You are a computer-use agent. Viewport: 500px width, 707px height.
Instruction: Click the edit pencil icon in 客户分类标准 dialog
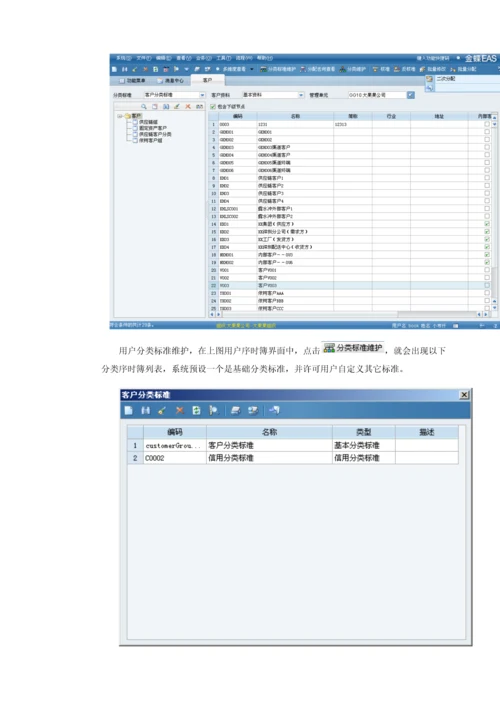point(162,410)
